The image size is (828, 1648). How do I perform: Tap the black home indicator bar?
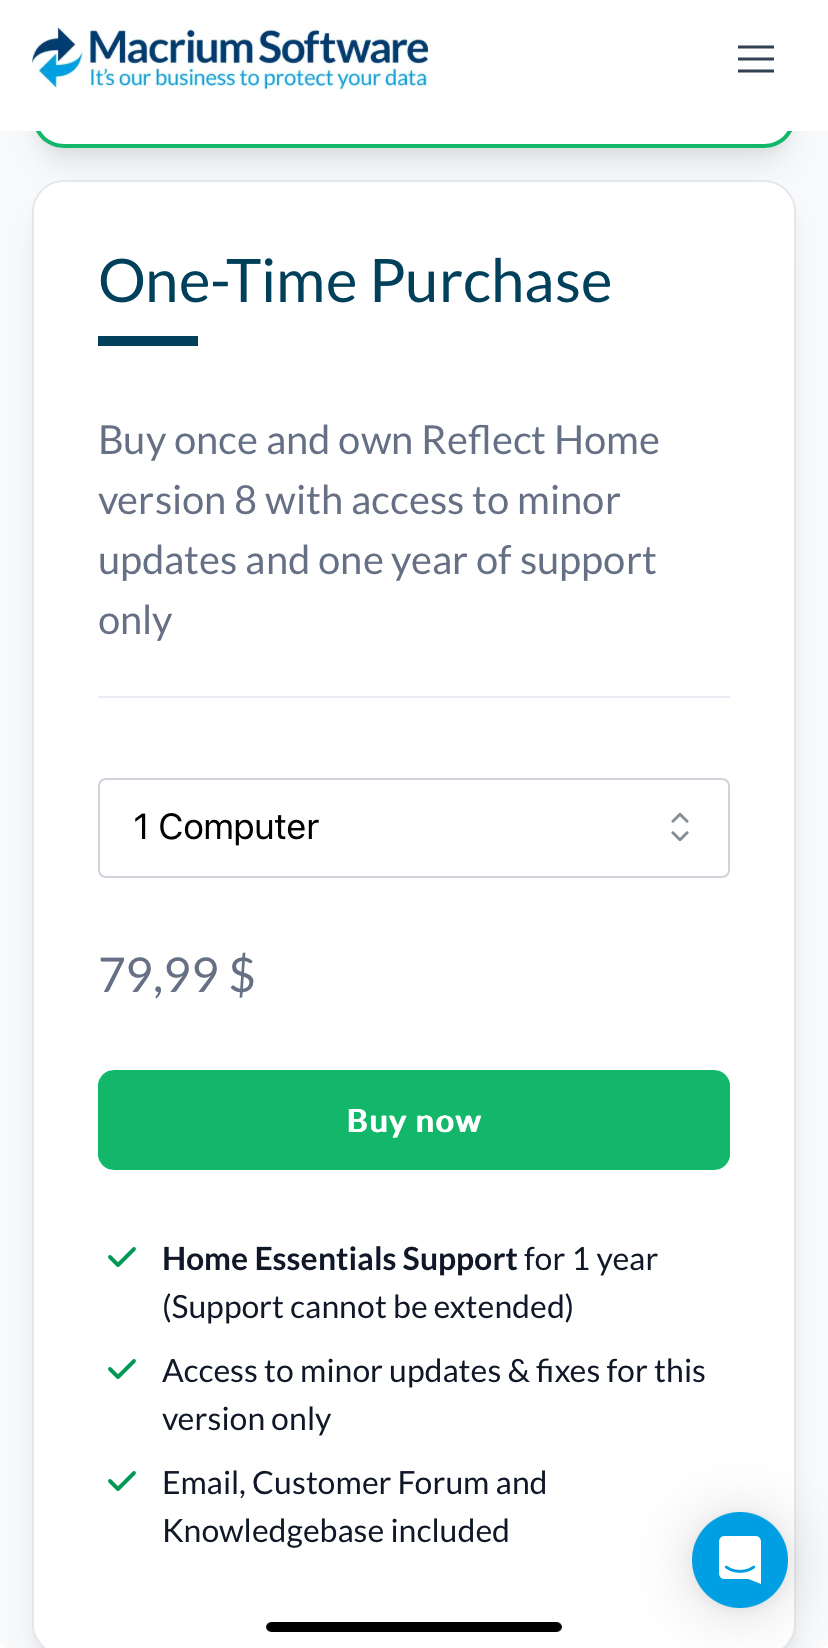[x=414, y=1627]
